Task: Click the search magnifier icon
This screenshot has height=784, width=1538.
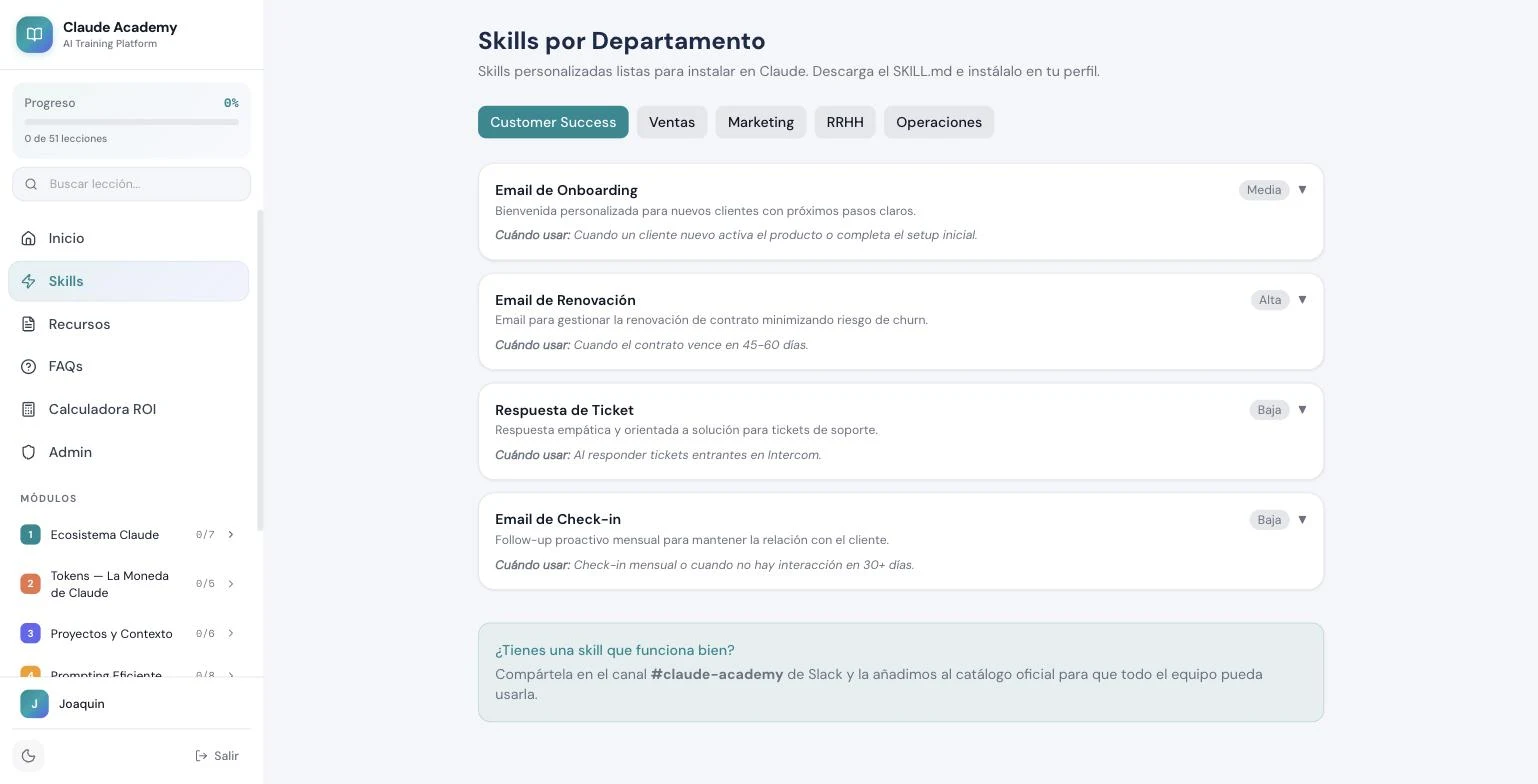Action: (31, 184)
